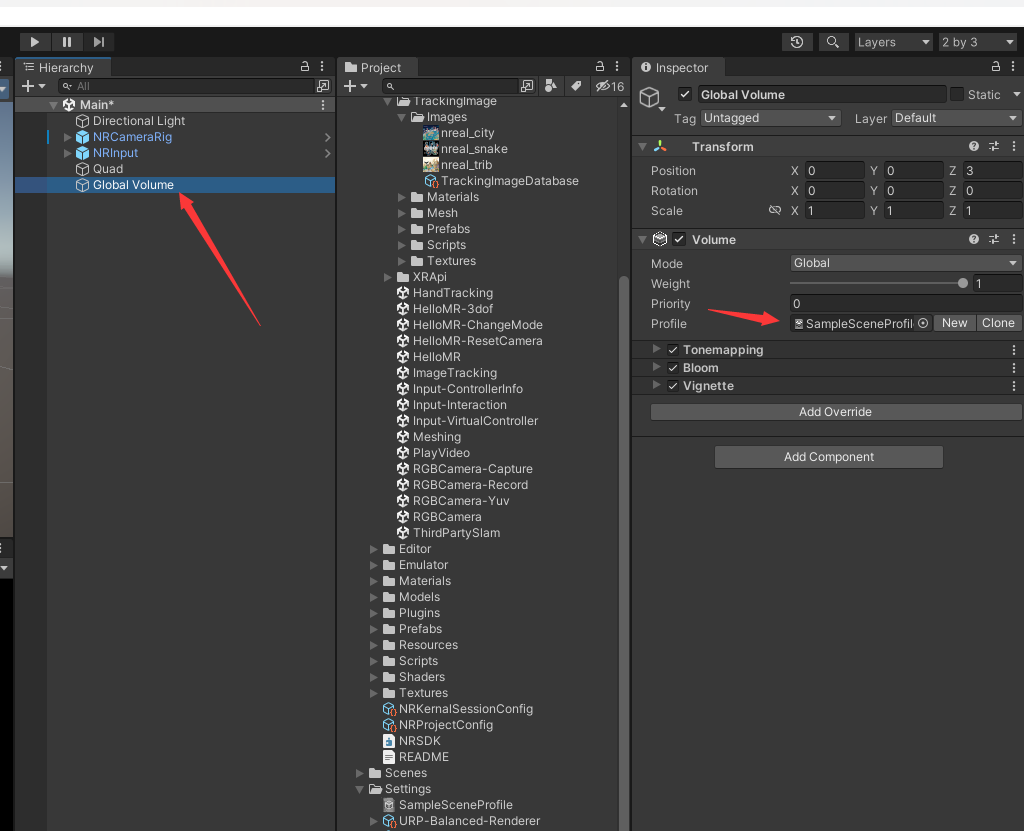This screenshot has width=1024, height=831.
Task: Toggle the Static checkbox
Action: 957,94
